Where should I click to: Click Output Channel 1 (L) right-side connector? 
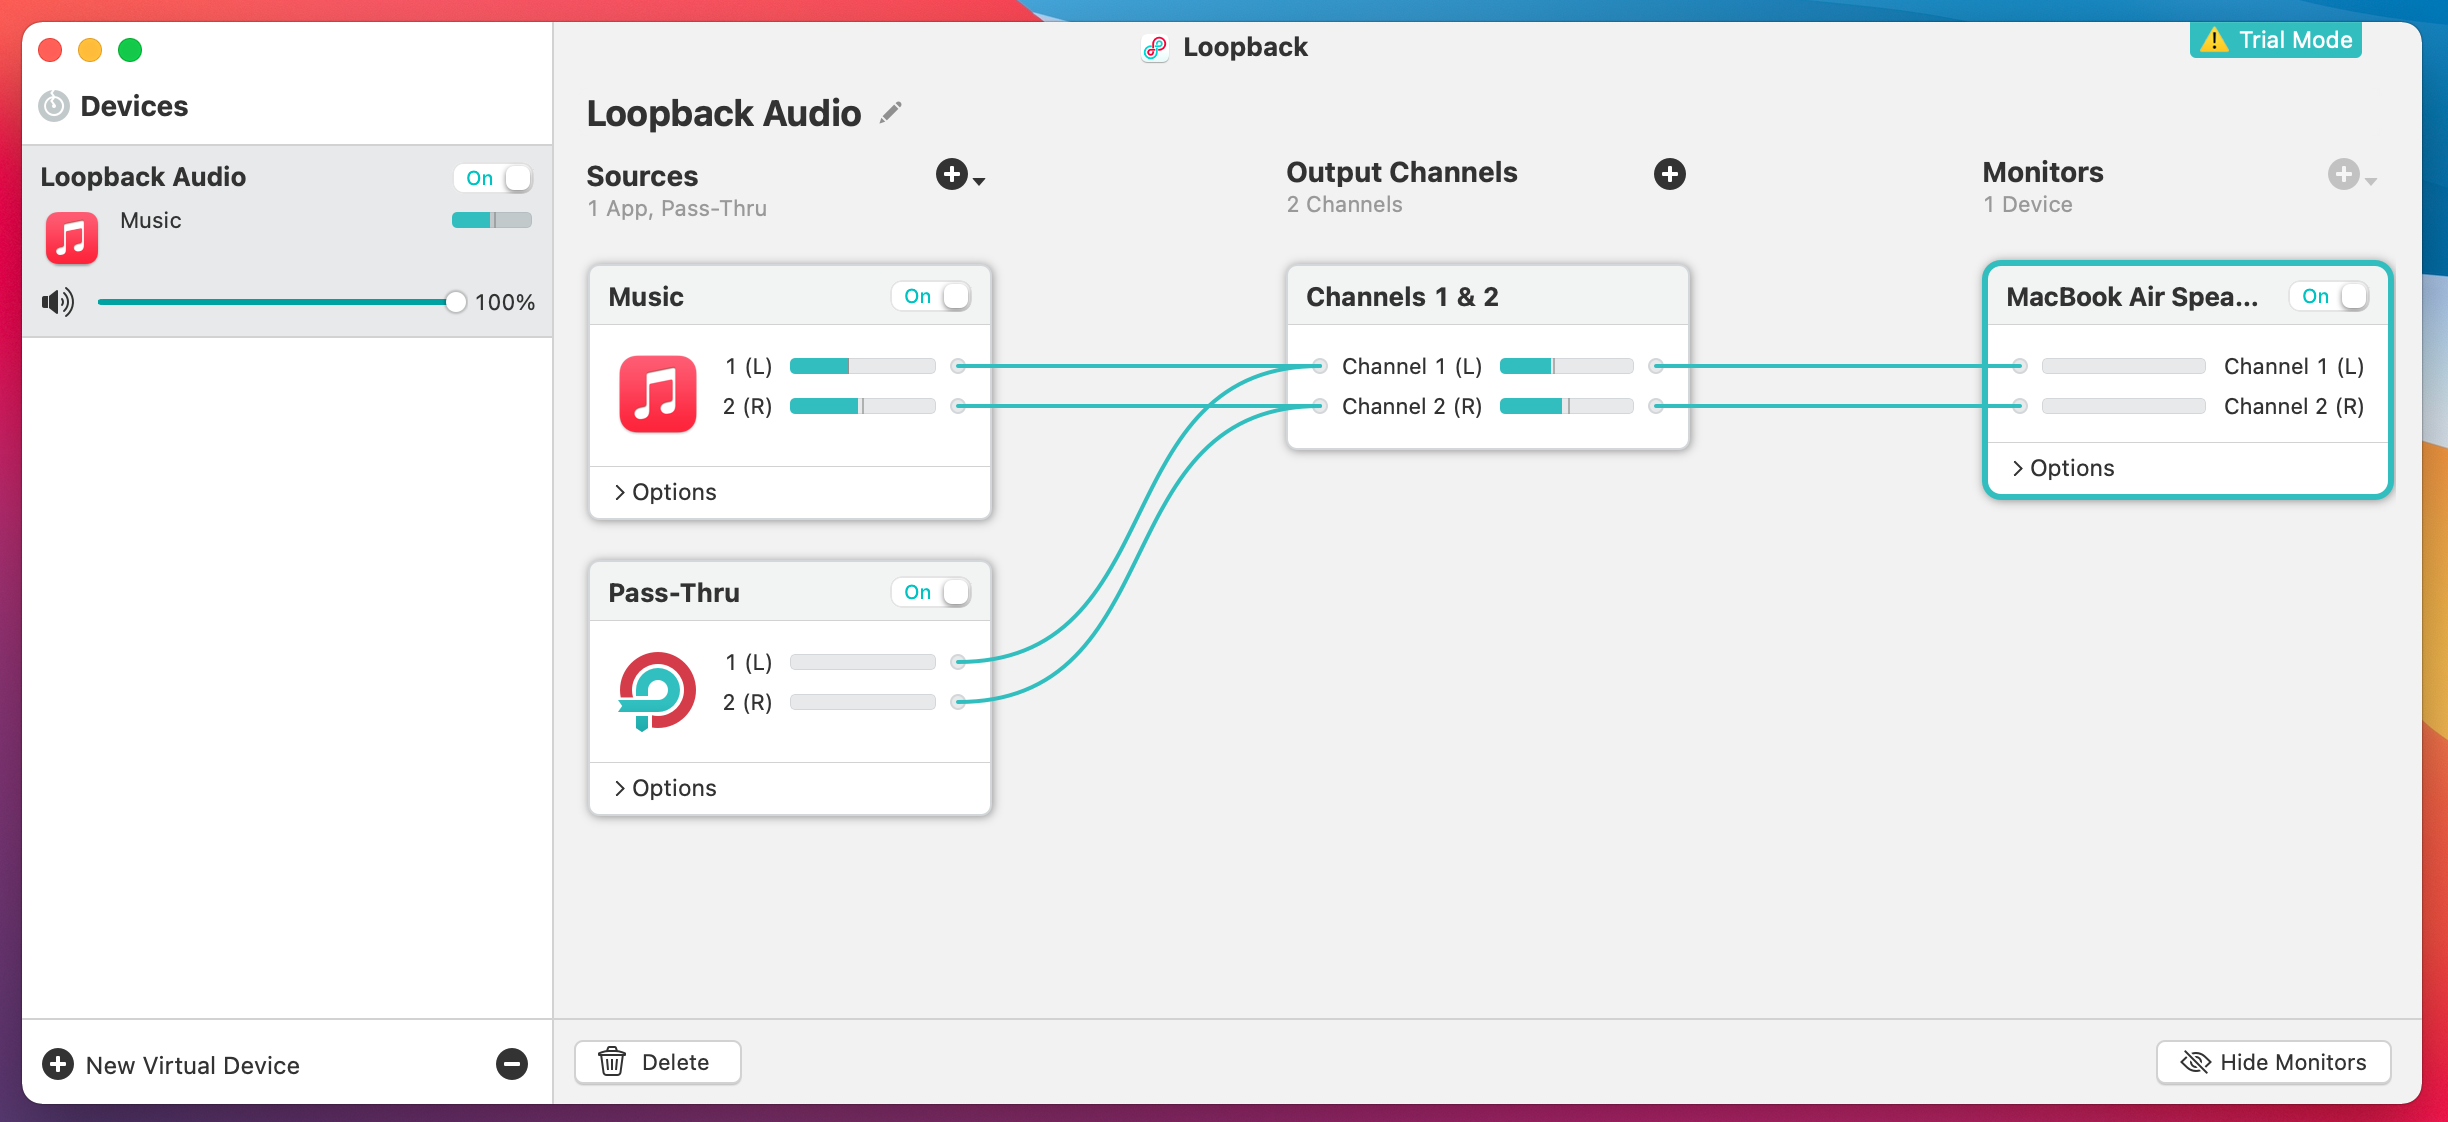pyautogui.click(x=1656, y=366)
